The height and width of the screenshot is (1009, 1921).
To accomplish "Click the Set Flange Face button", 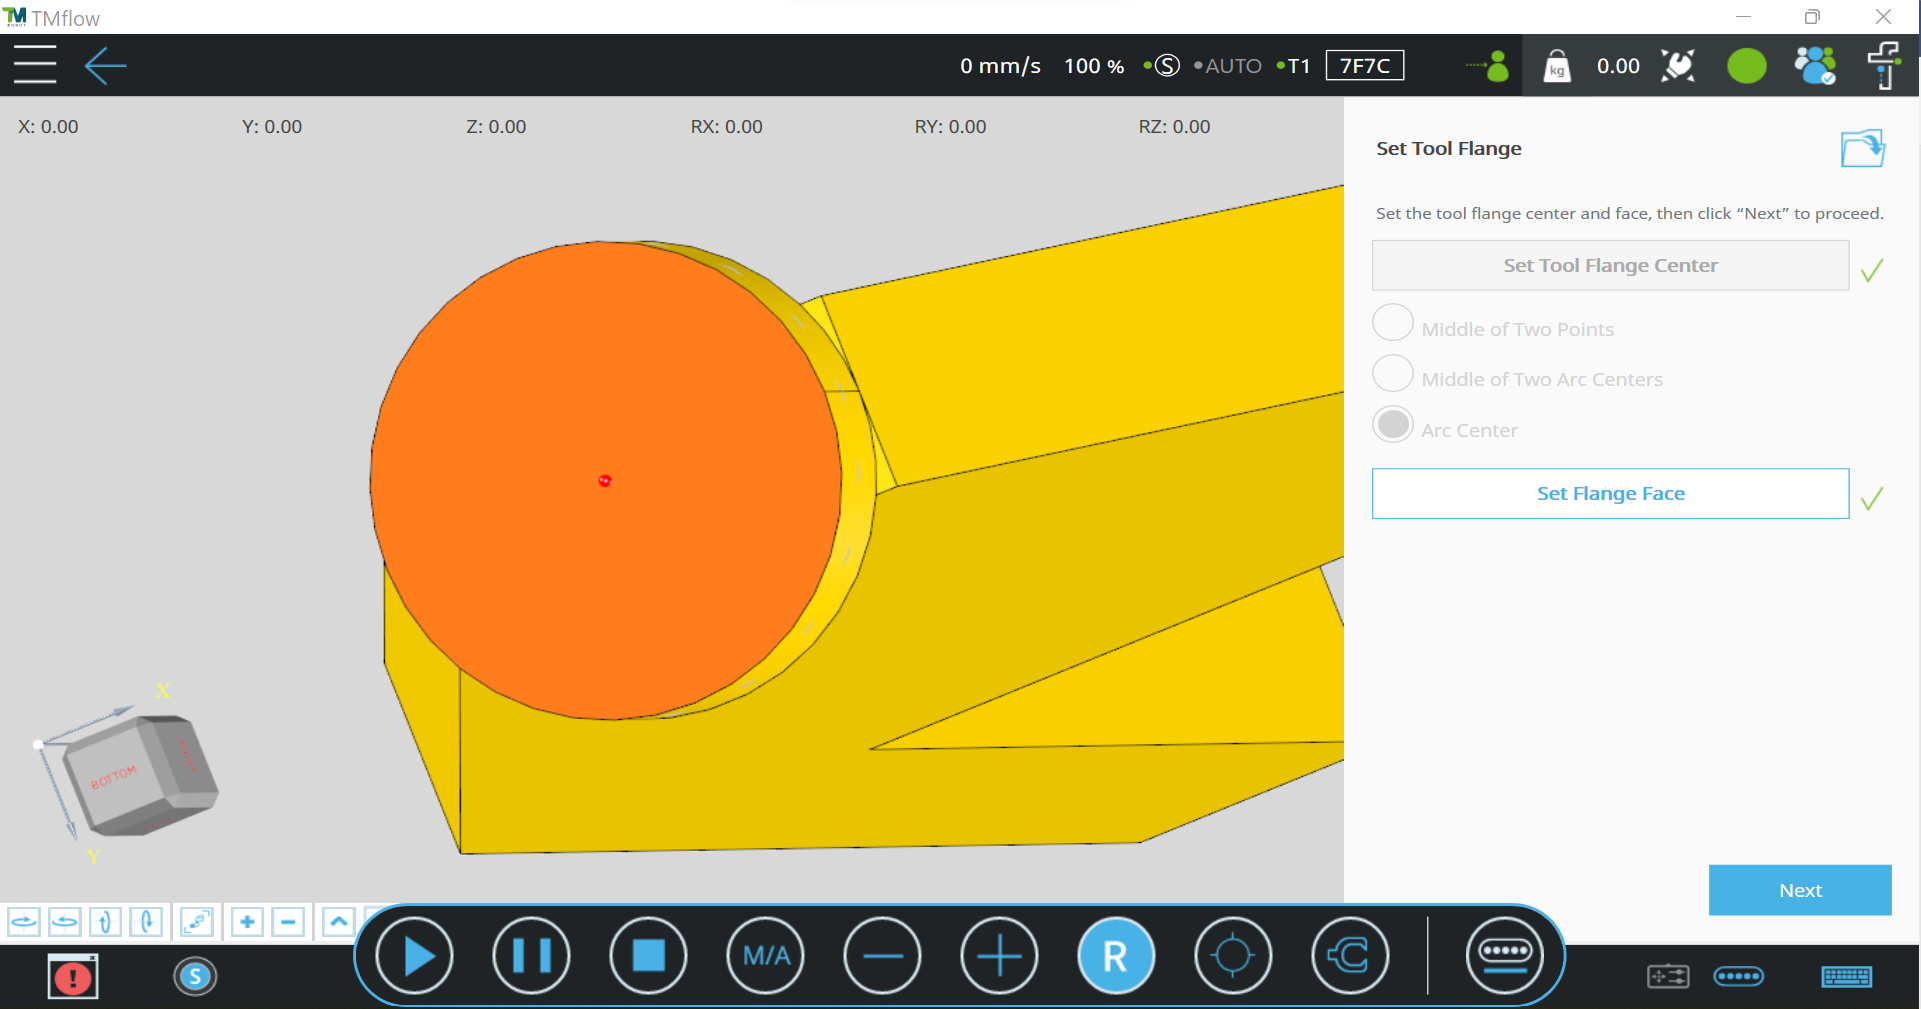I will coord(1609,493).
